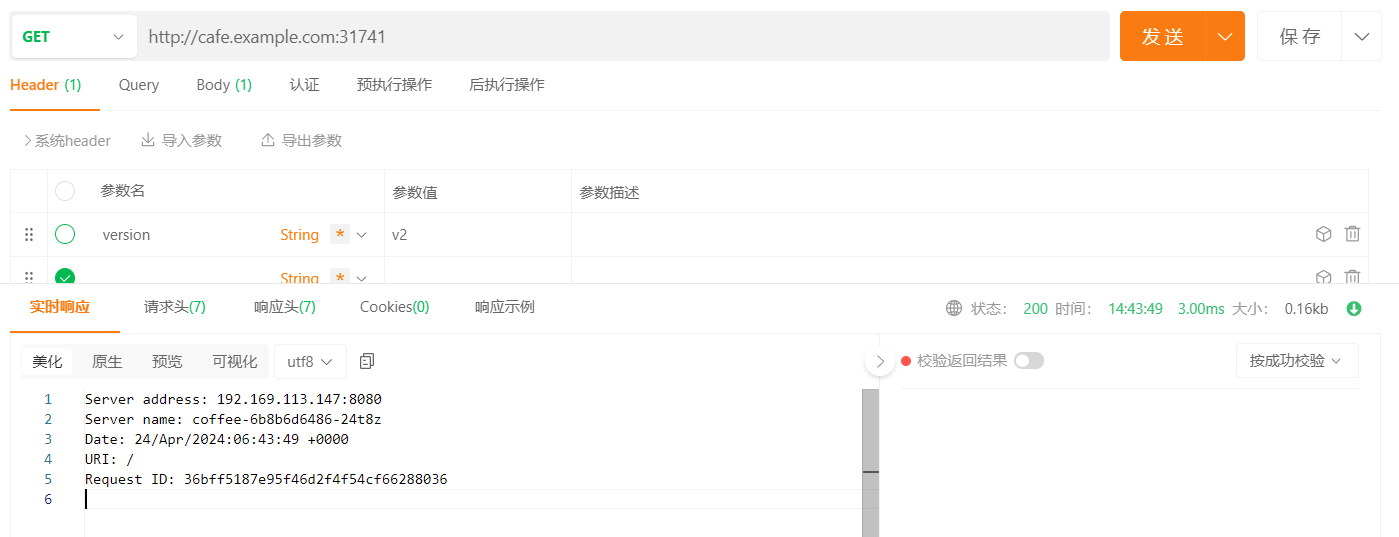Open the utf8 encoding dropdown
The height and width of the screenshot is (537, 1399).
click(310, 361)
